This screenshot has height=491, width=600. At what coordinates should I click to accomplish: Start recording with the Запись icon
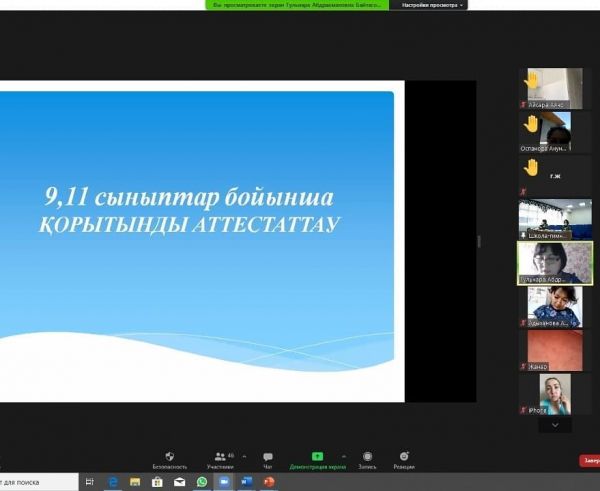(x=368, y=457)
